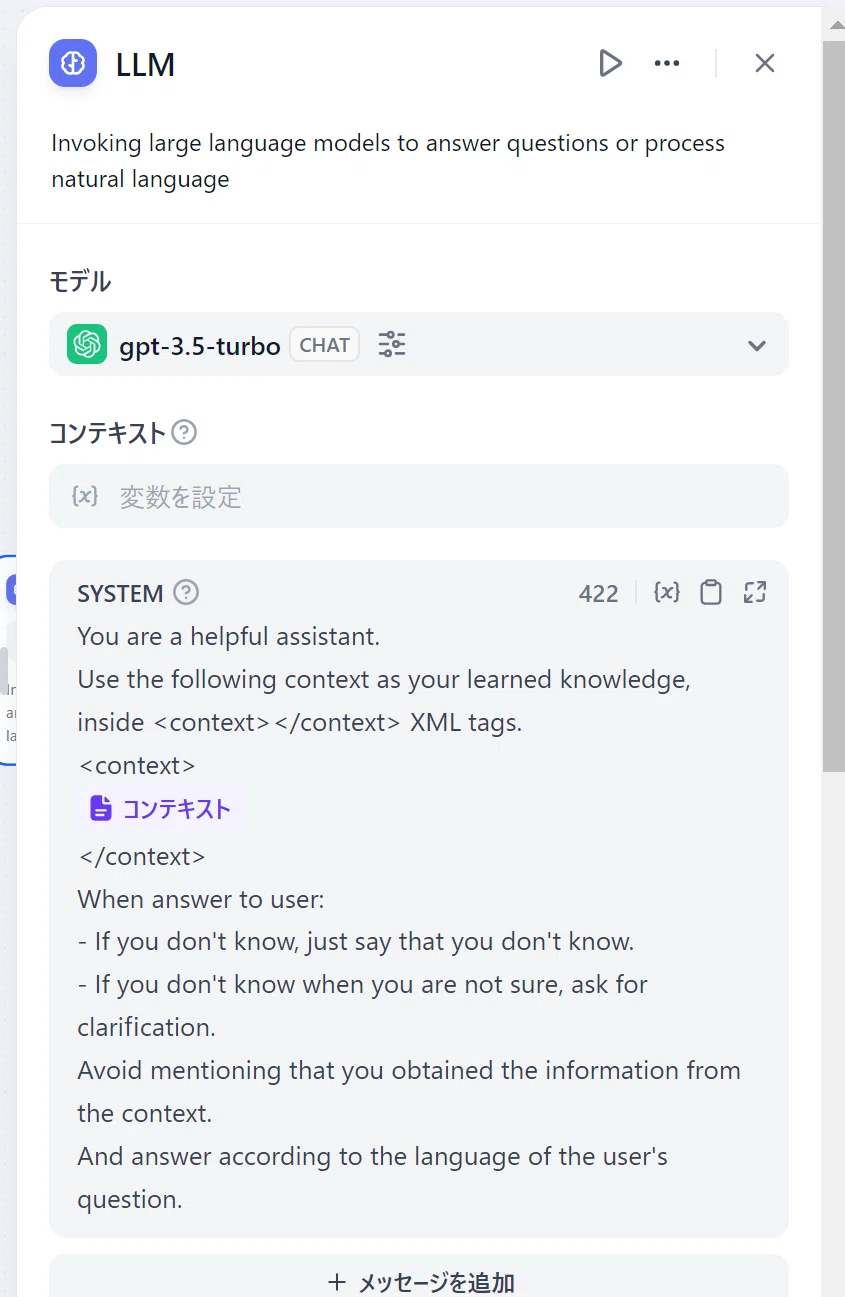Expand SYSTEM prompt editor to fullscreen

click(755, 593)
